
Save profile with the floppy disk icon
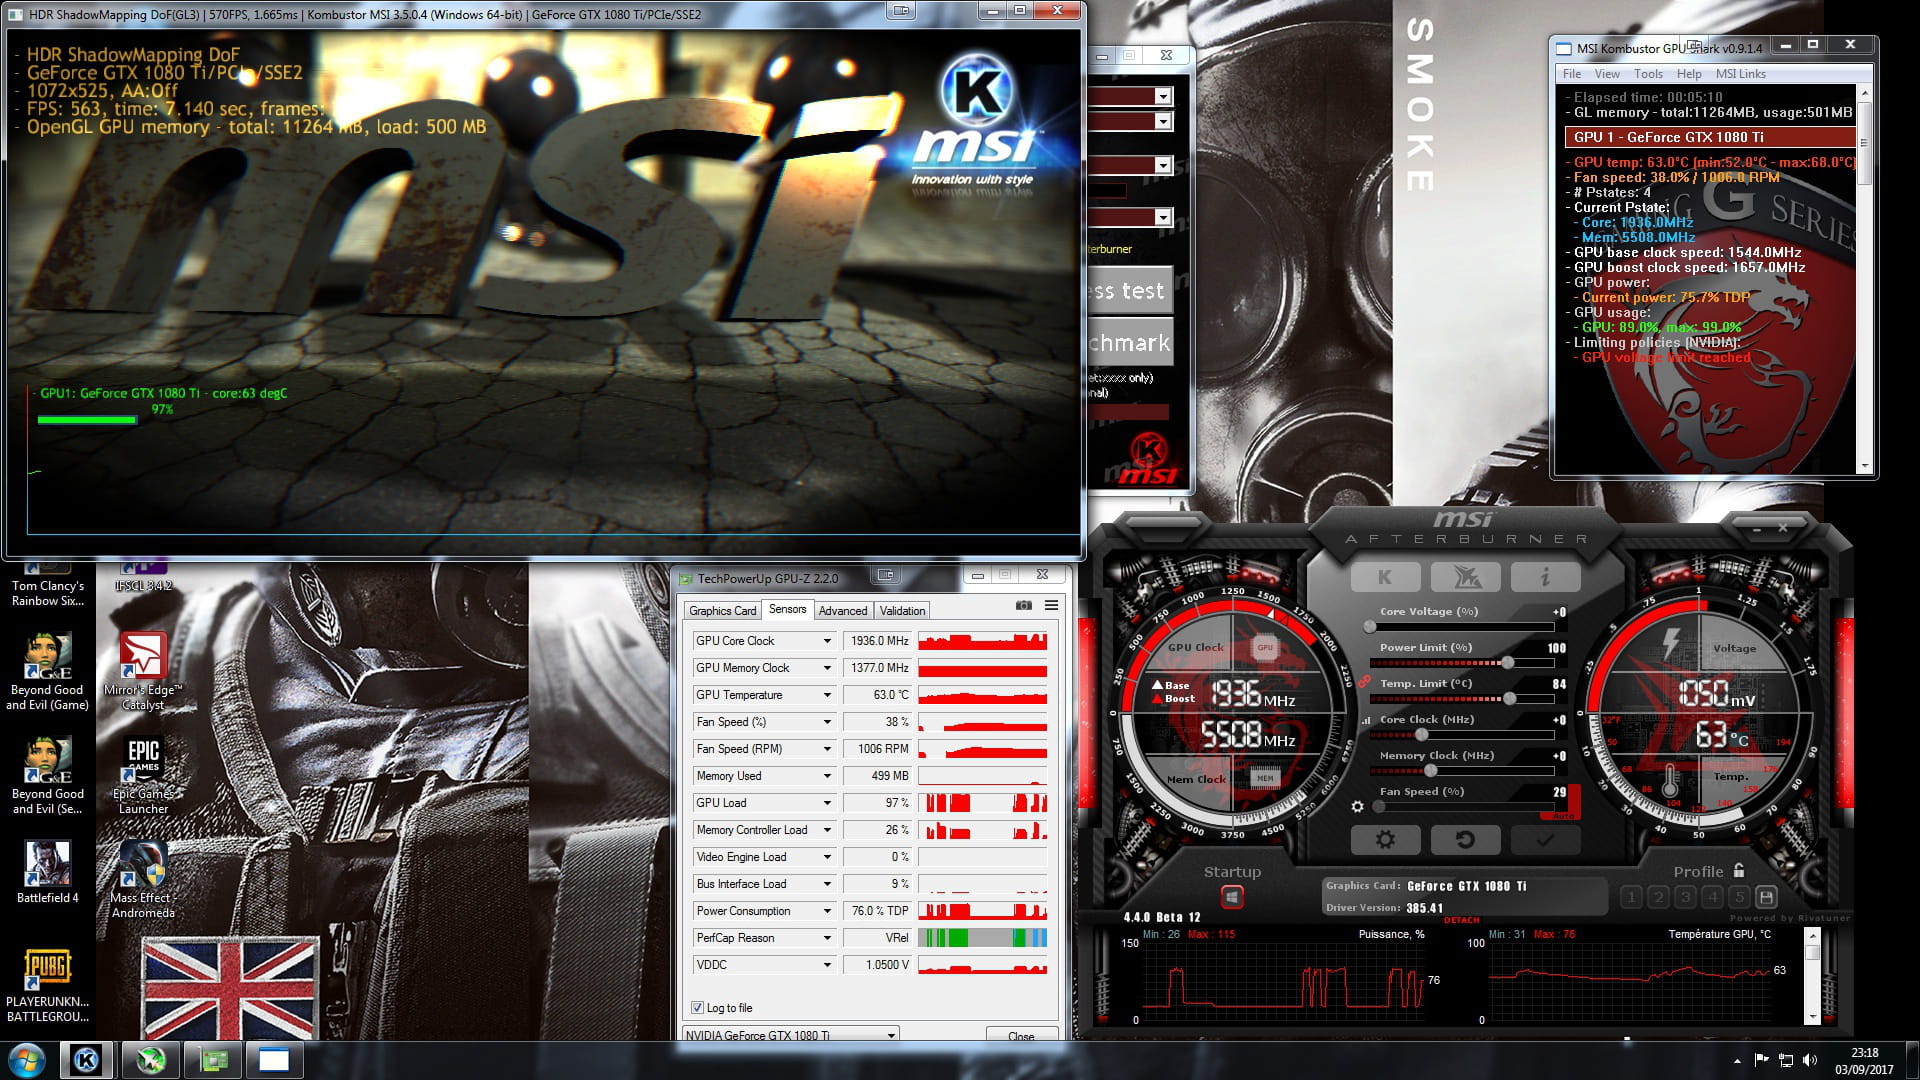point(1766,897)
